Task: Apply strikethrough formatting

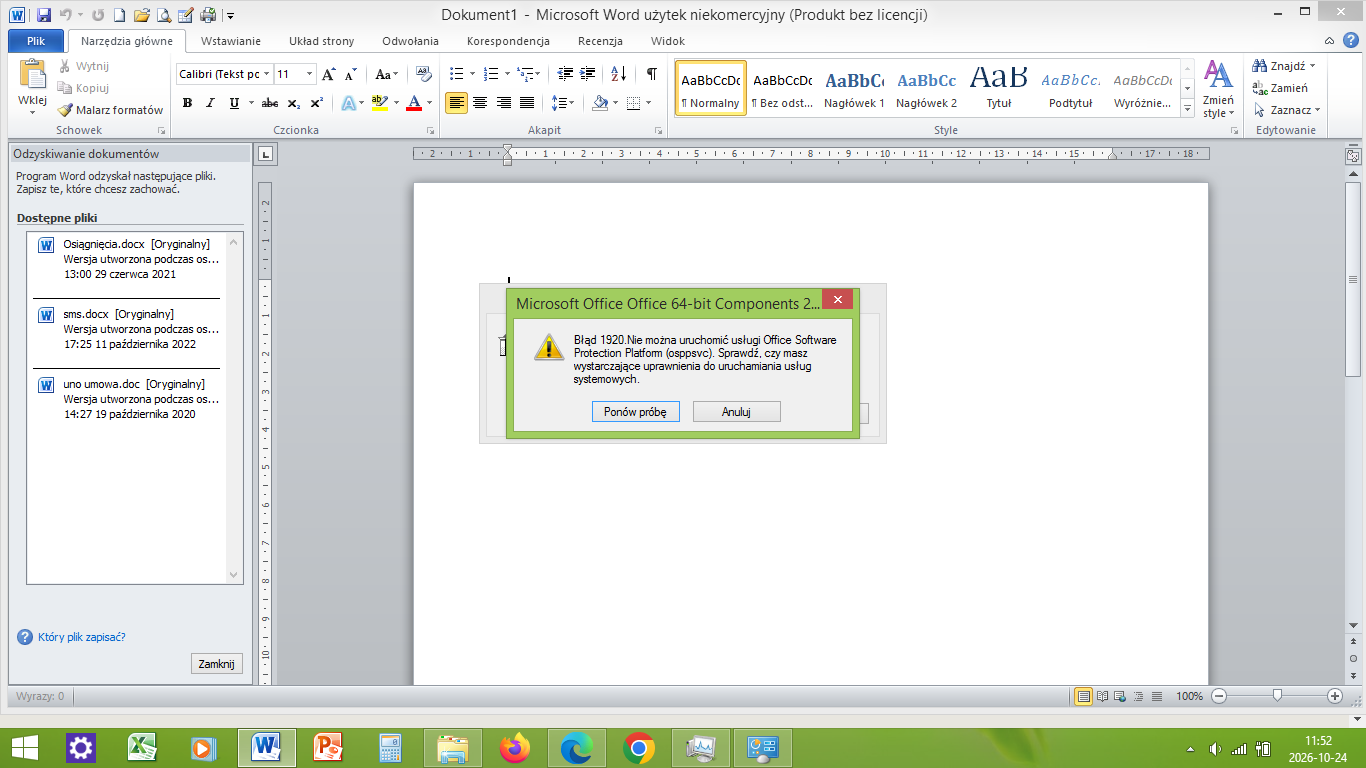Action: coord(269,103)
